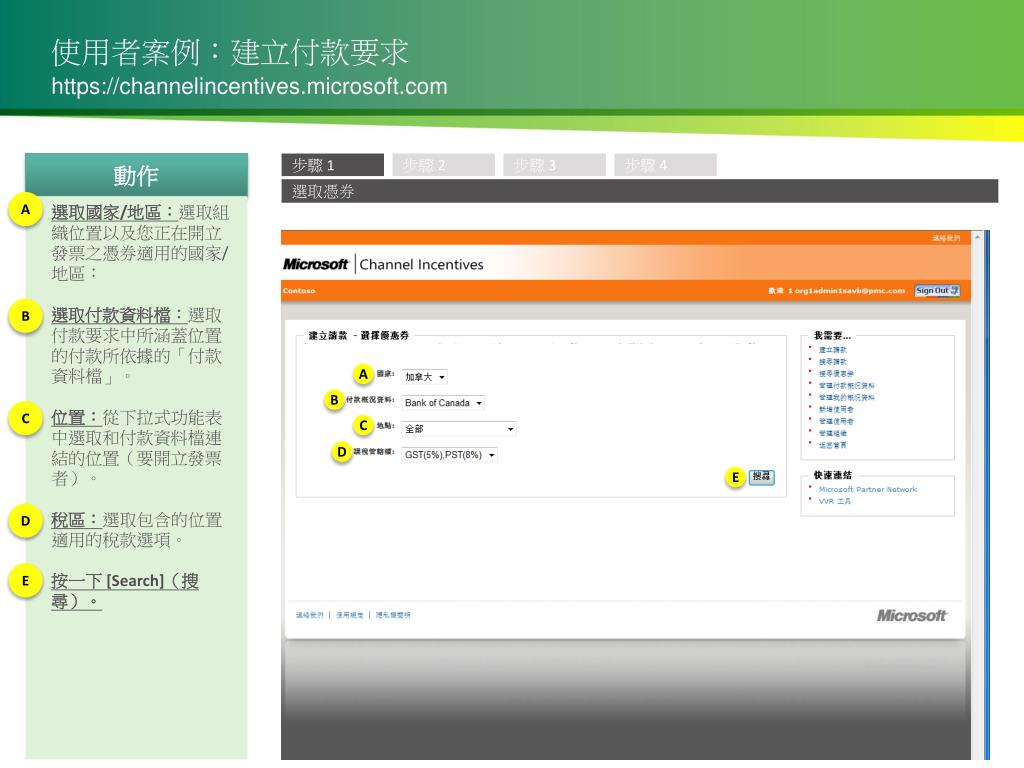Open the Microsoft Partner Network link
1024x768 pixels.
point(868,489)
